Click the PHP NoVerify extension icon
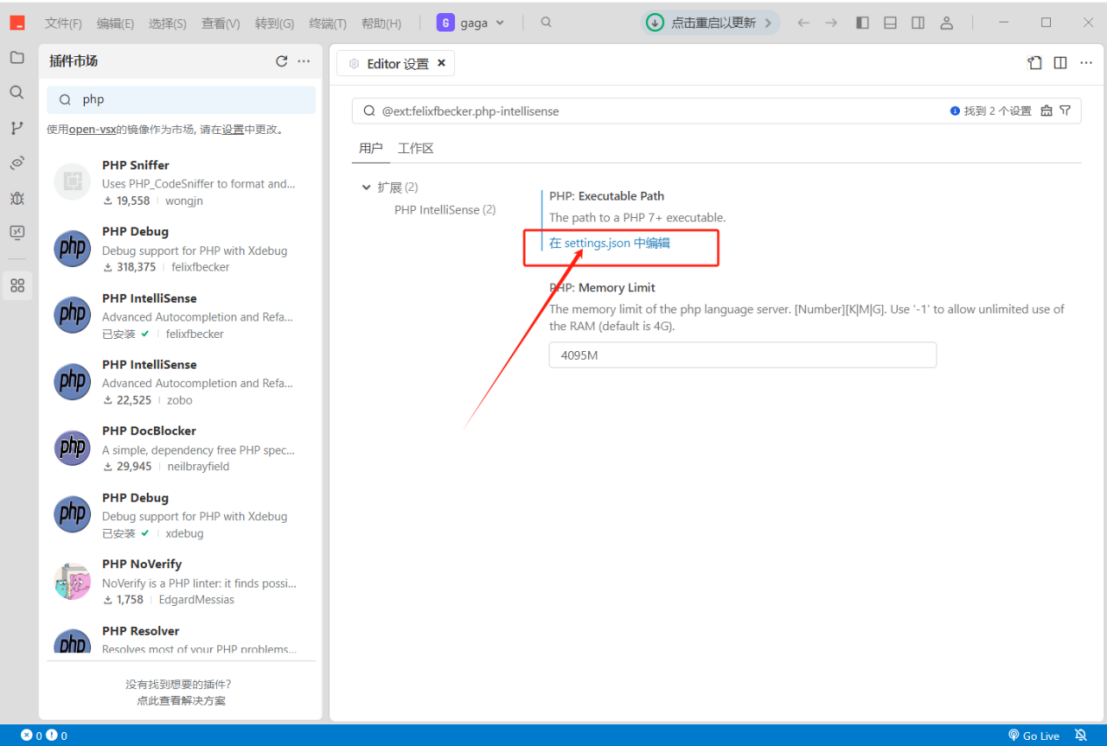Image resolution: width=1107 pixels, height=746 pixels. coord(72,581)
